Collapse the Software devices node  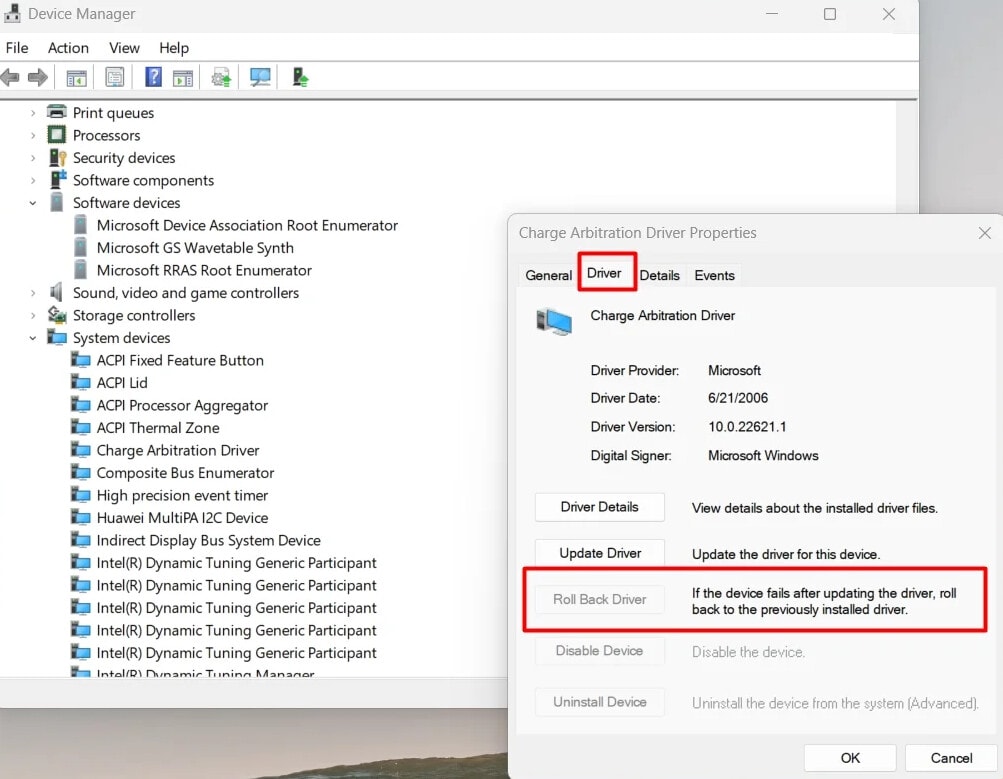(x=33, y=203)
